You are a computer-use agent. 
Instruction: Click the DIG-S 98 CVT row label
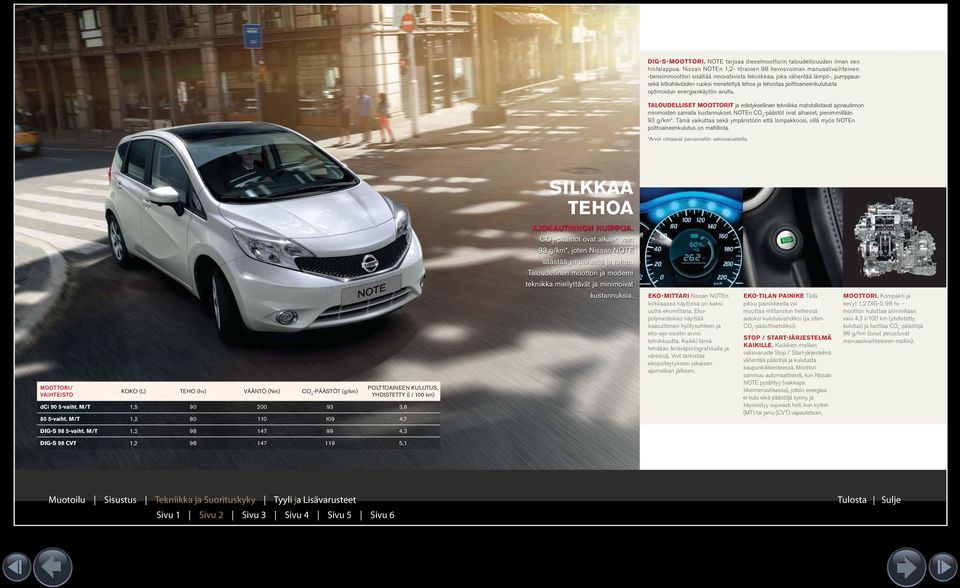(x=58, y=443)
